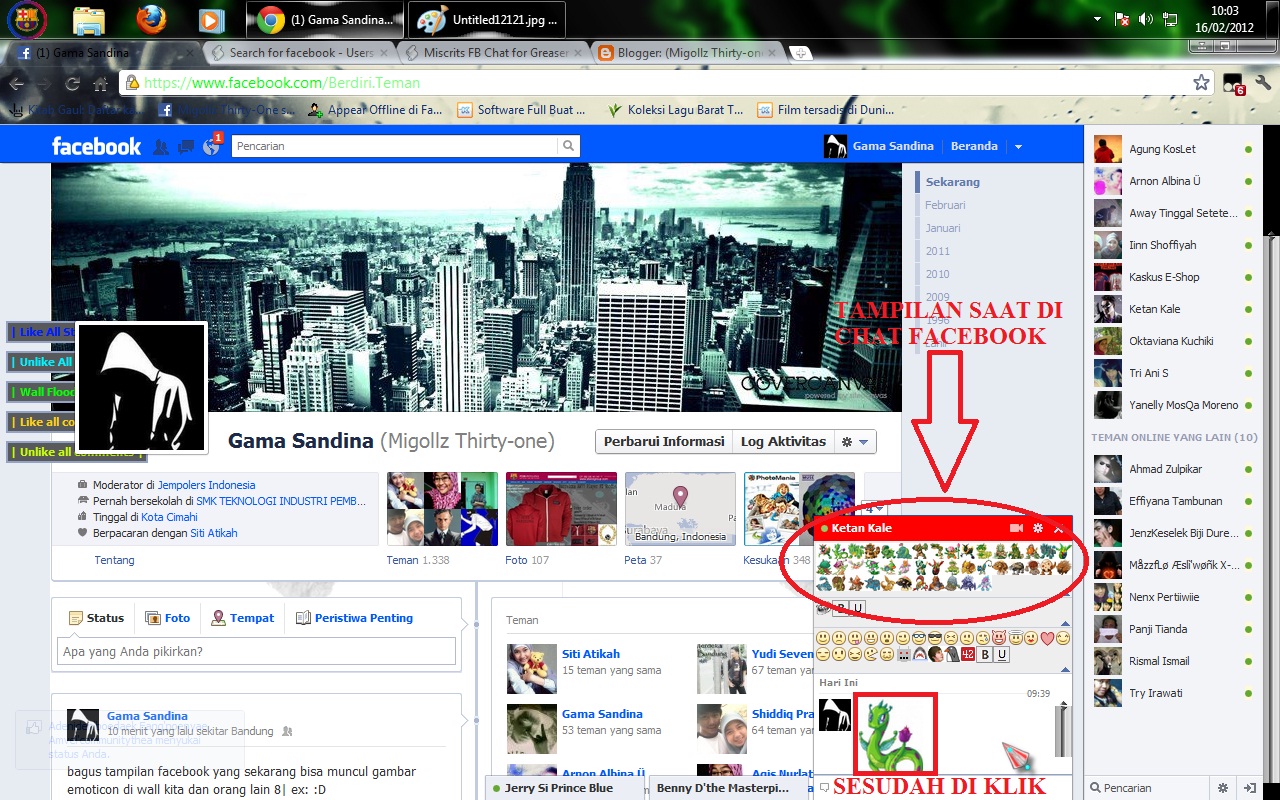Start a video call with Ketan Kale
Screen dimensions: 1280x800
click(x=1016, y=528)
